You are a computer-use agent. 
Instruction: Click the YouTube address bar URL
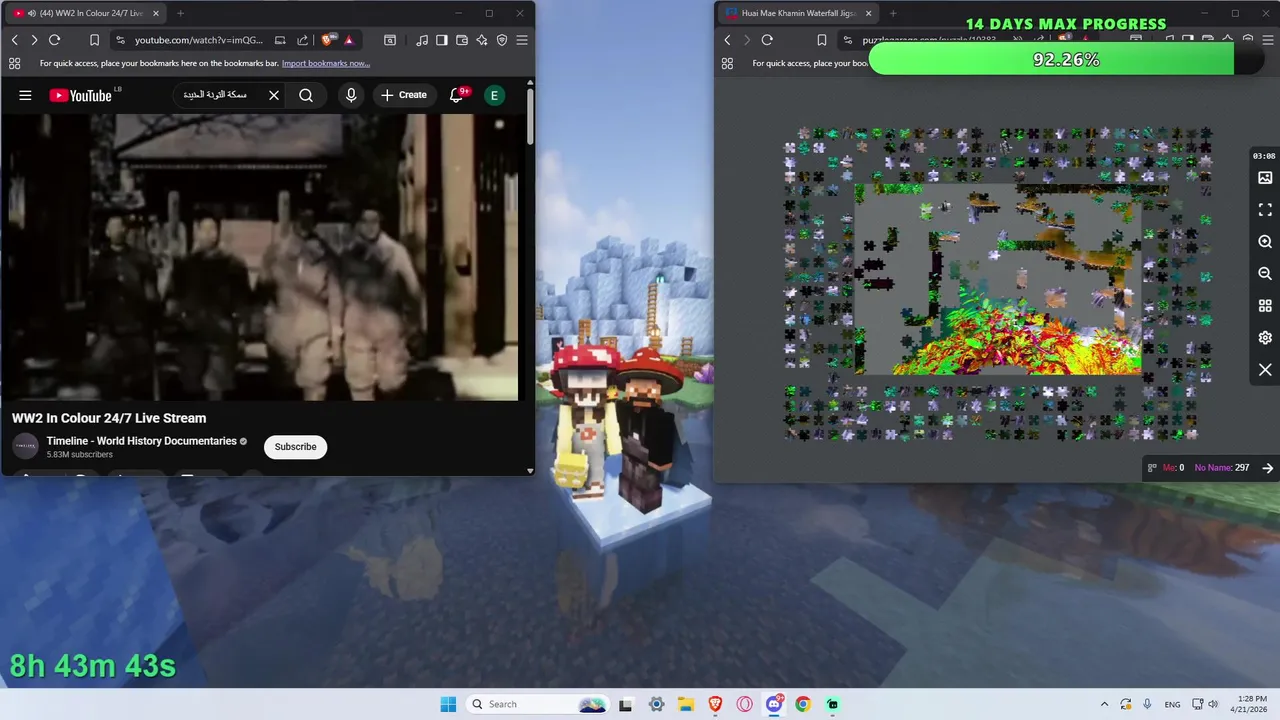pos(199,40)
